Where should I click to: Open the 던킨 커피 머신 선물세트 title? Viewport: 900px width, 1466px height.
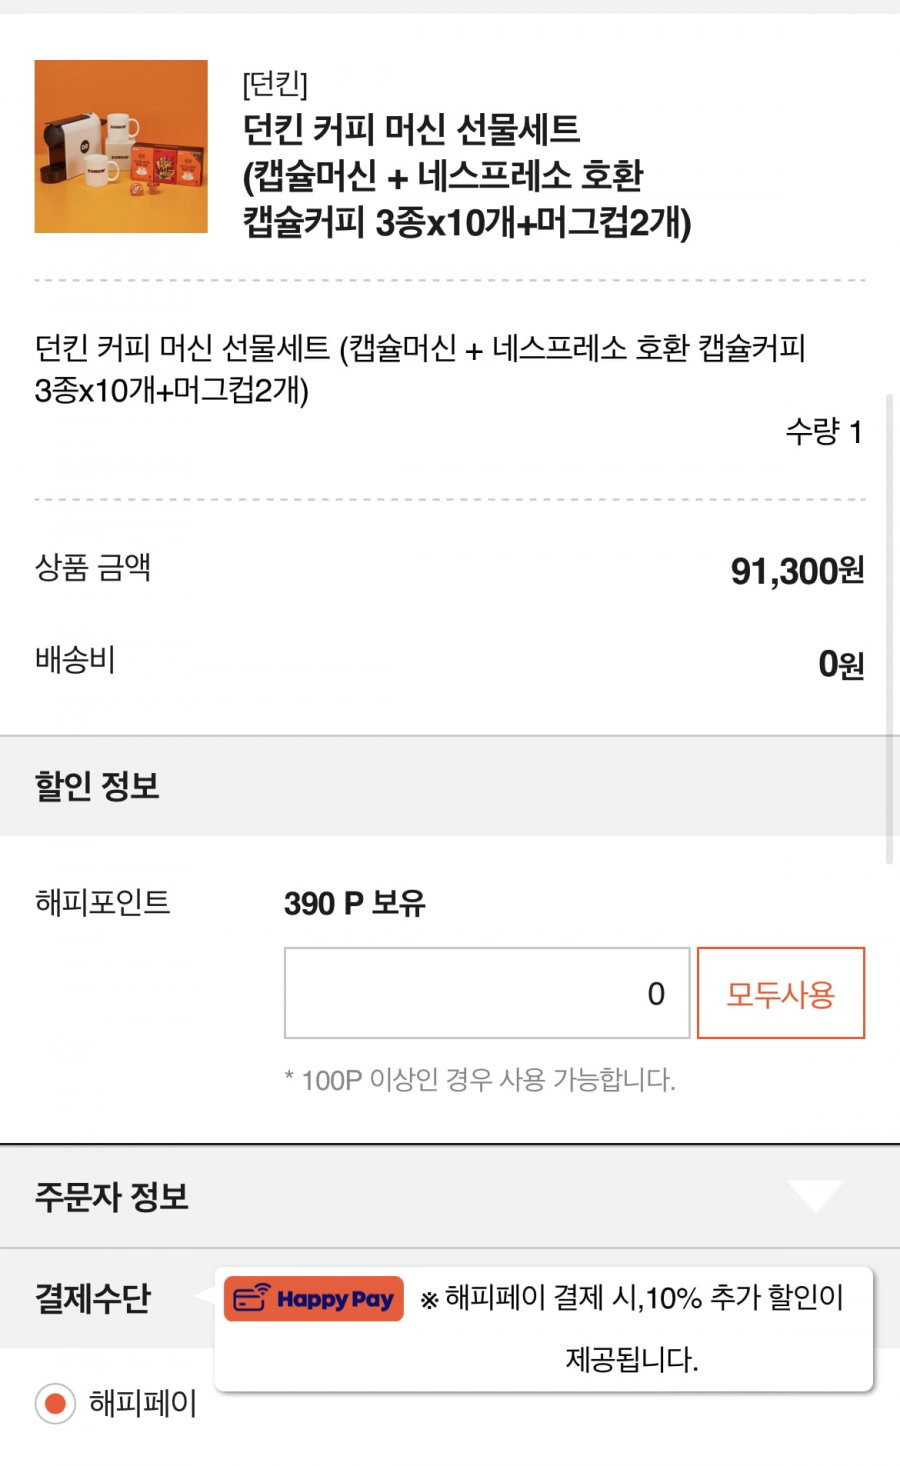[467, 175]
